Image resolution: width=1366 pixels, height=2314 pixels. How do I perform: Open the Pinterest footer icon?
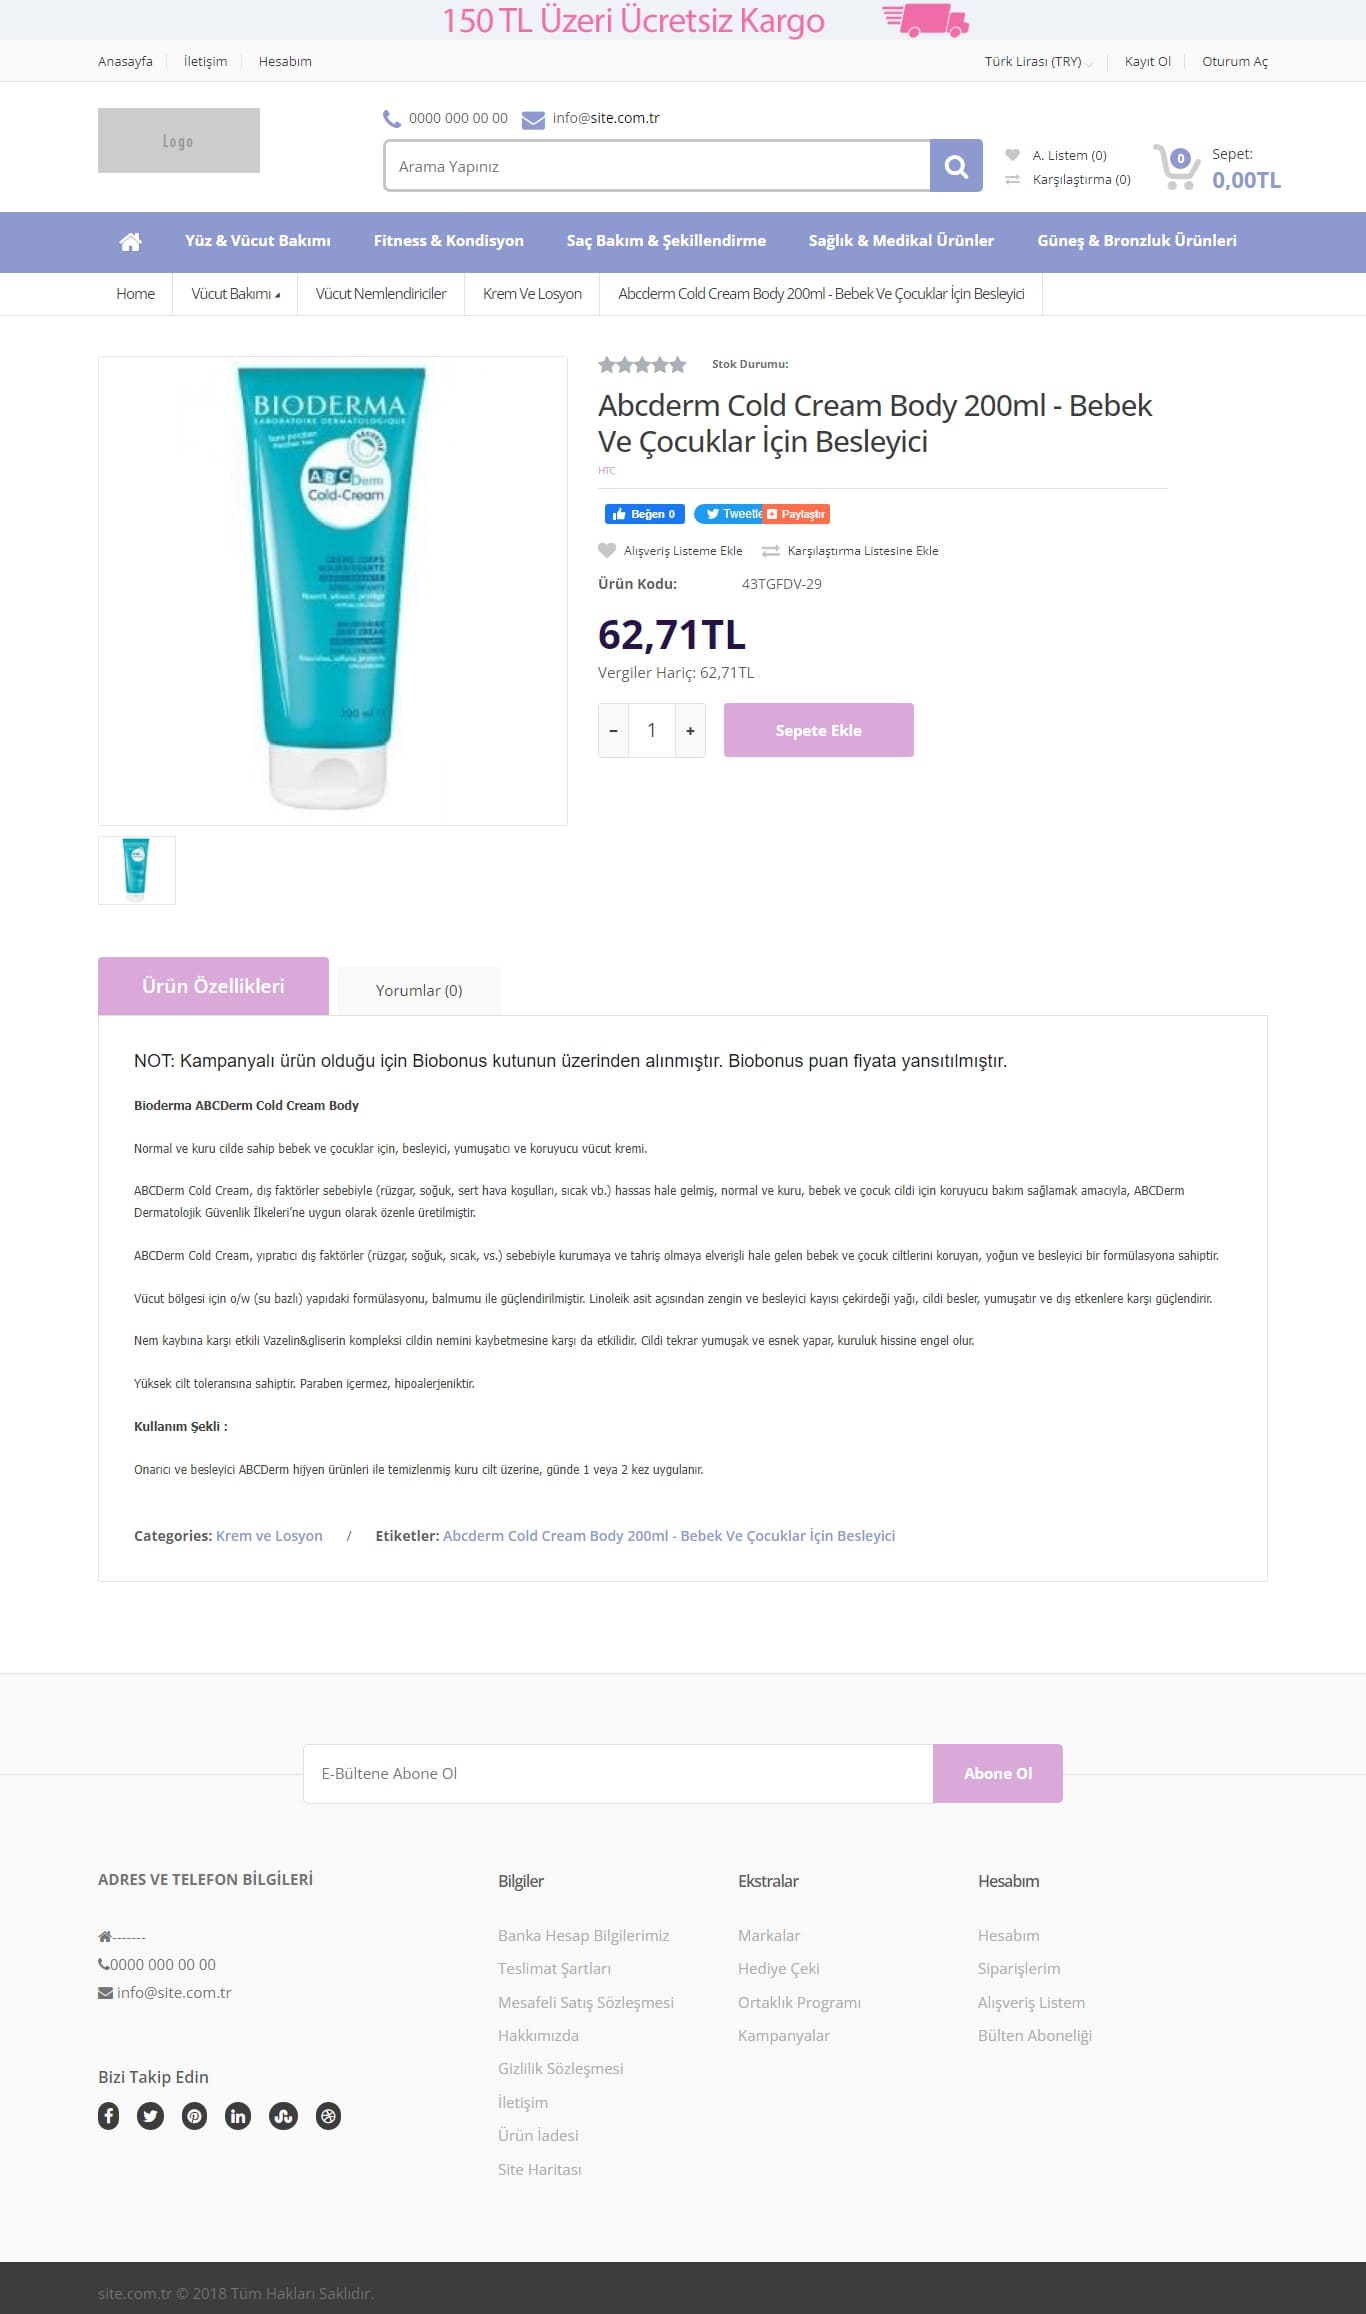tap(195, 2116)
